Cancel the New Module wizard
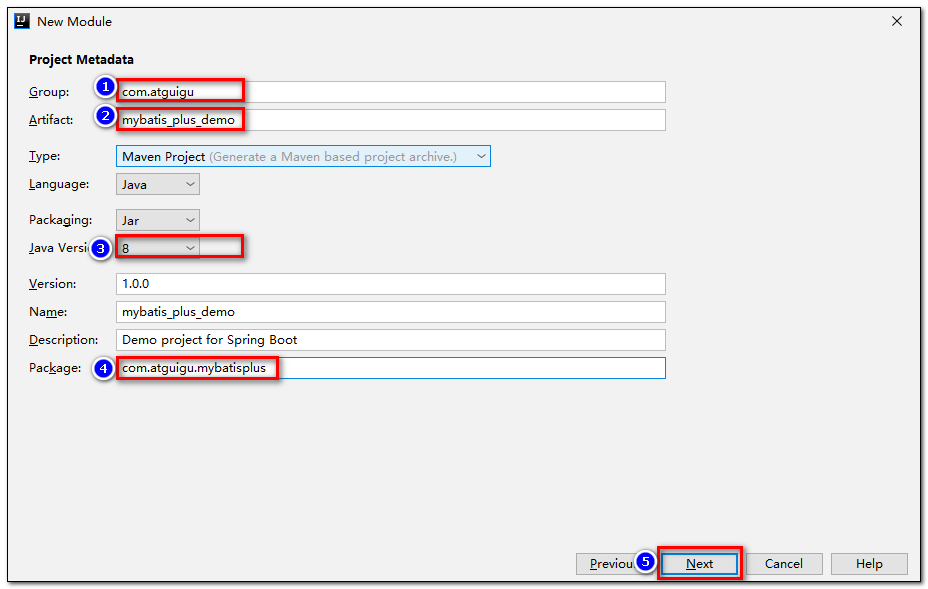Screen dimensions: 928x589 click(784, 564)
